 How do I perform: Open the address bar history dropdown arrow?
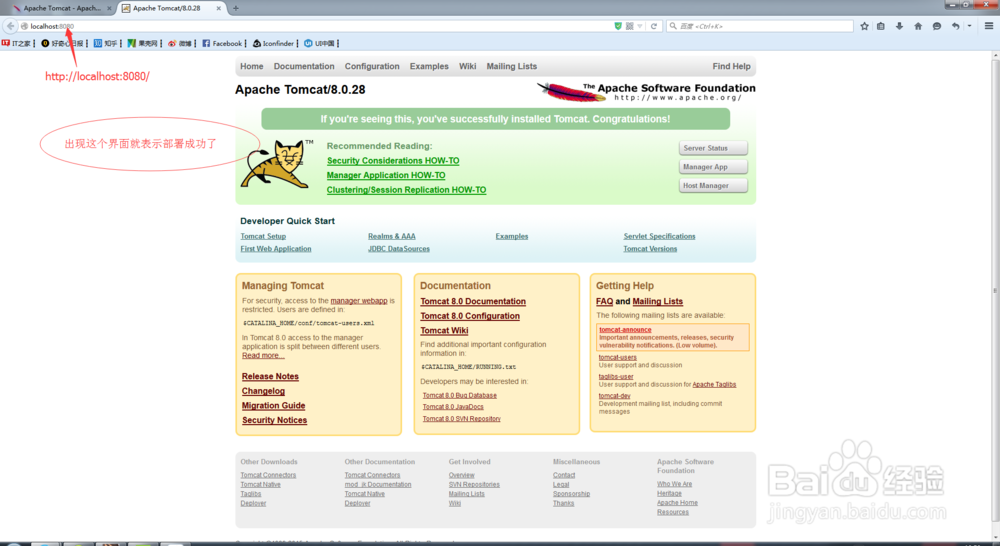tap(640, 26)
